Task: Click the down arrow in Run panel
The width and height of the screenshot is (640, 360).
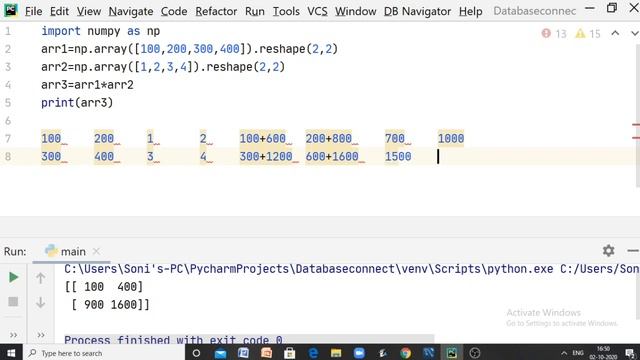Action: 40,302
